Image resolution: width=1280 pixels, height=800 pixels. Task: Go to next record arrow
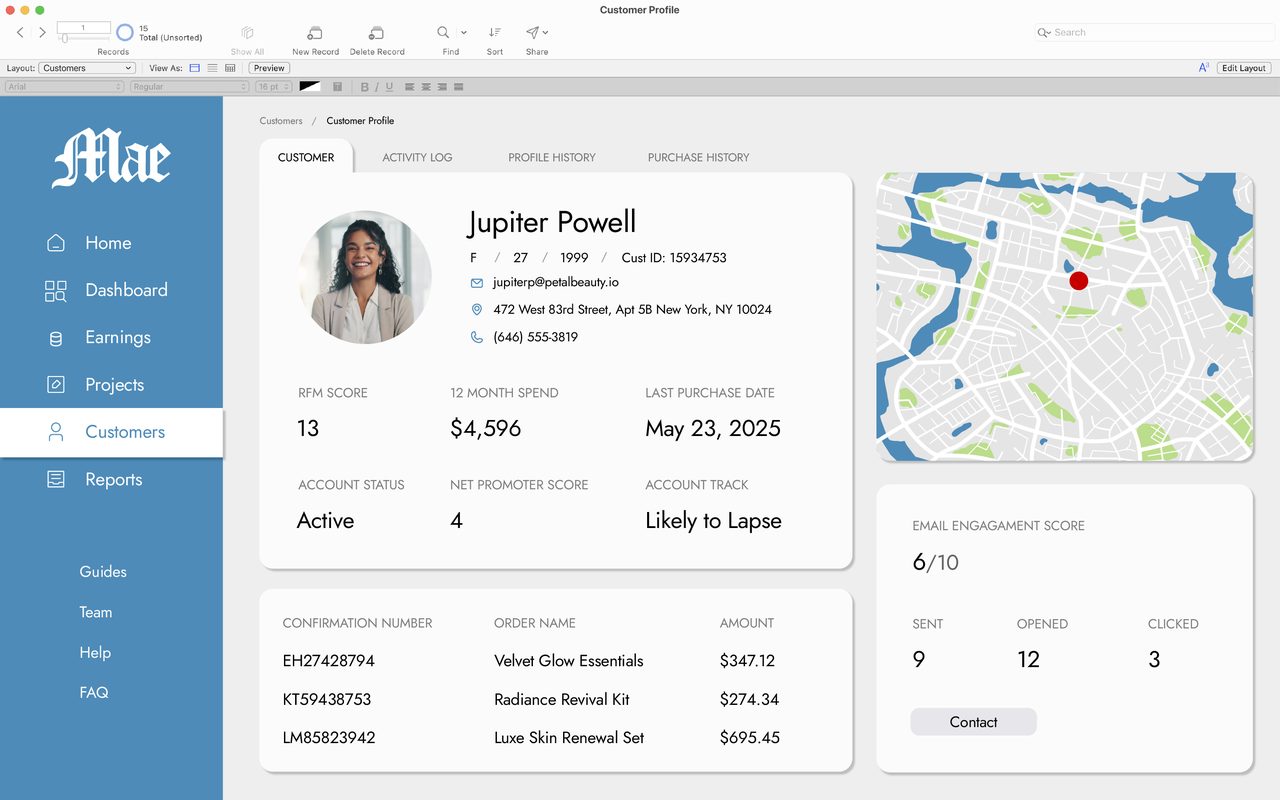pos(42,32)
